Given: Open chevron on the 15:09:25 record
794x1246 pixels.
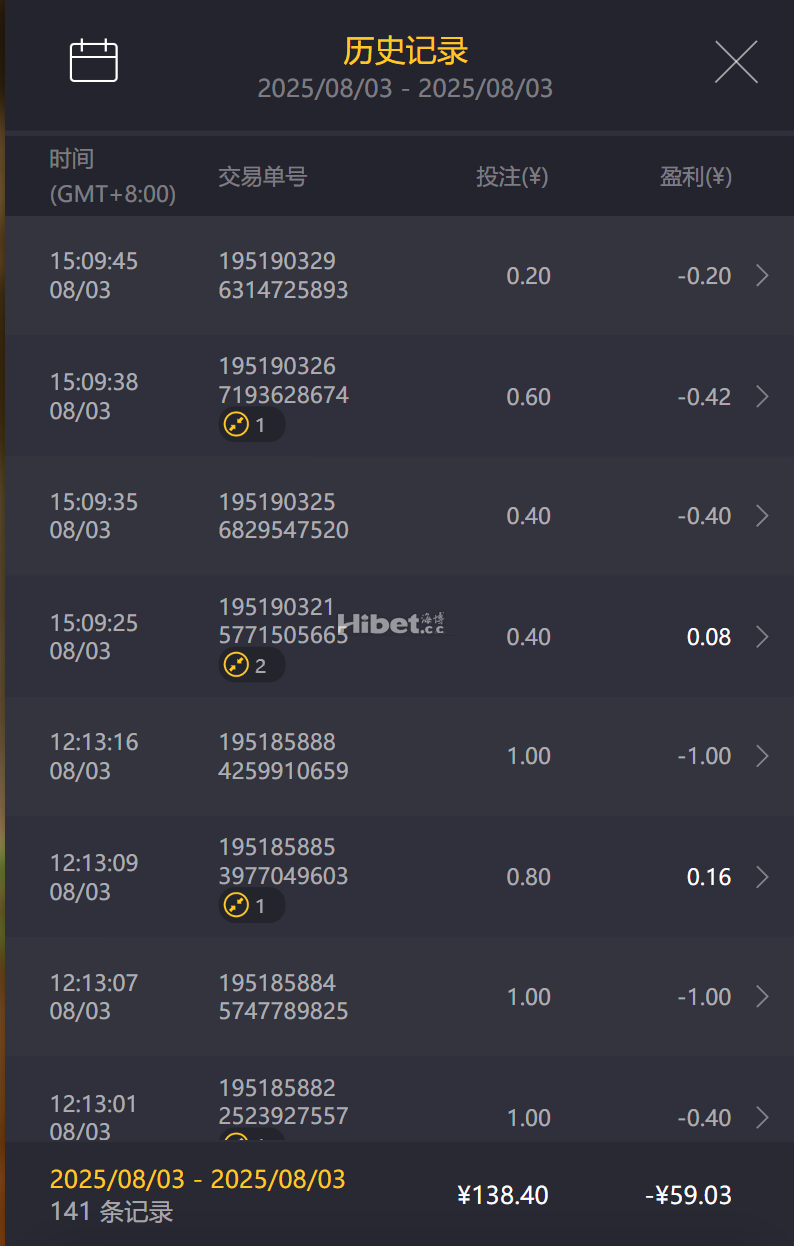Looking at the screenshot, I should click(x=762, y=637).
